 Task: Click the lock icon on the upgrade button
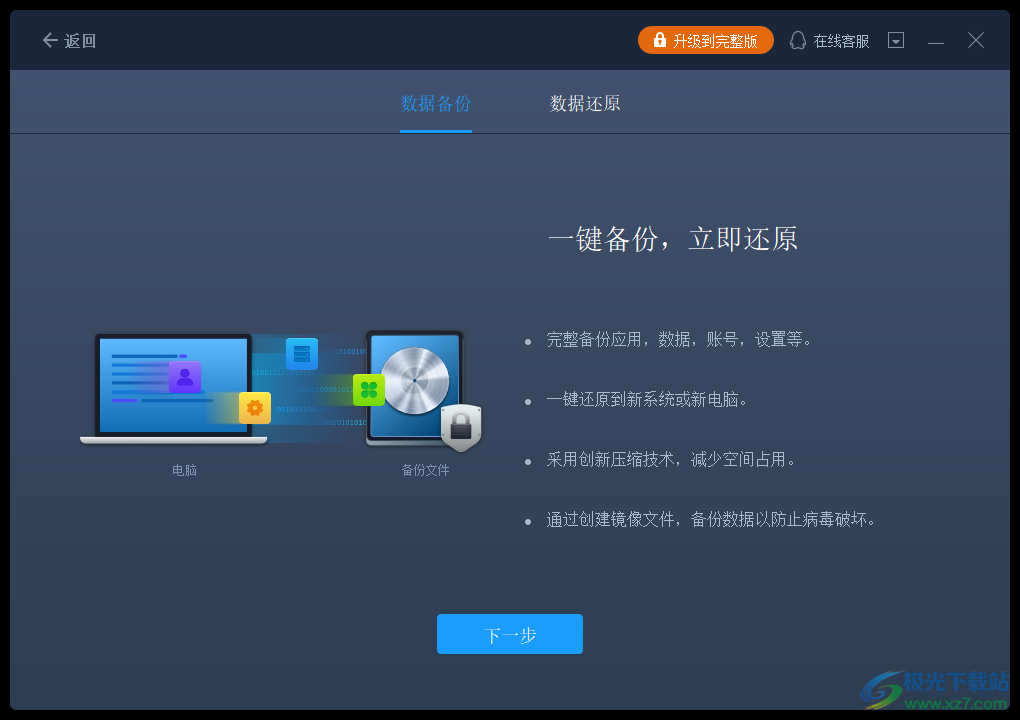pyautogui.click(x=659, y=40)
